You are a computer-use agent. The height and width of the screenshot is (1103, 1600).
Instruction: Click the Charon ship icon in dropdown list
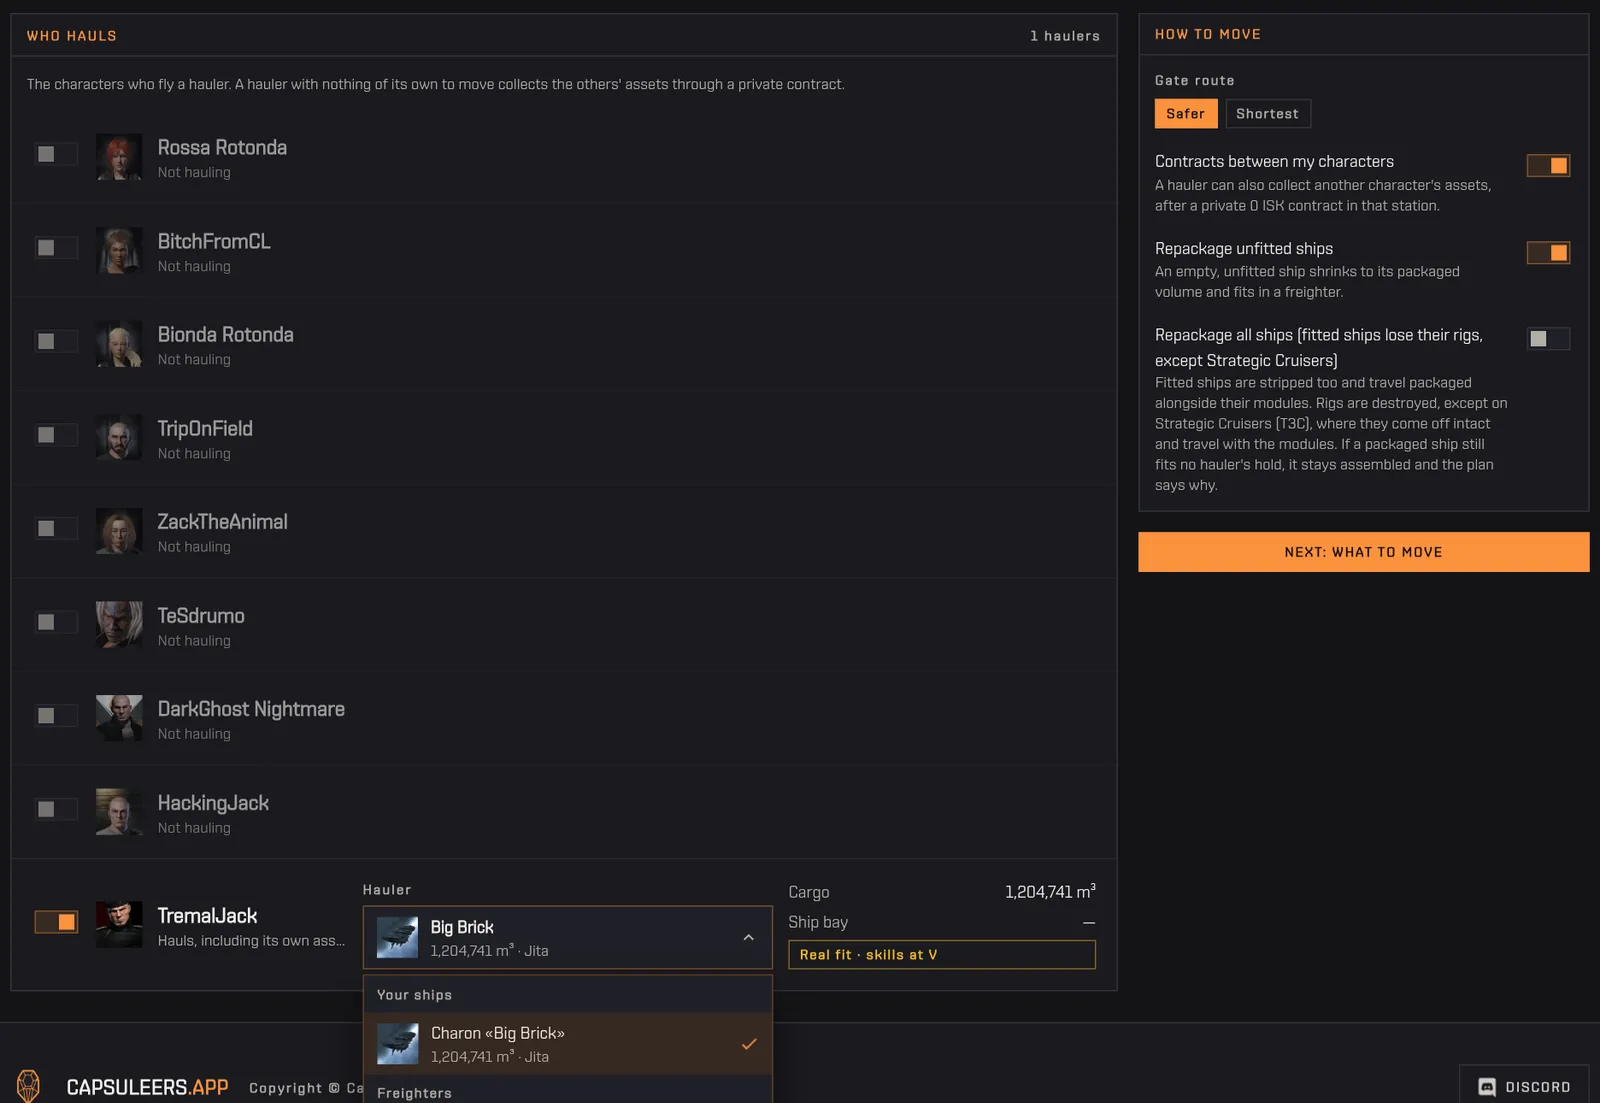pos(398,1044)
